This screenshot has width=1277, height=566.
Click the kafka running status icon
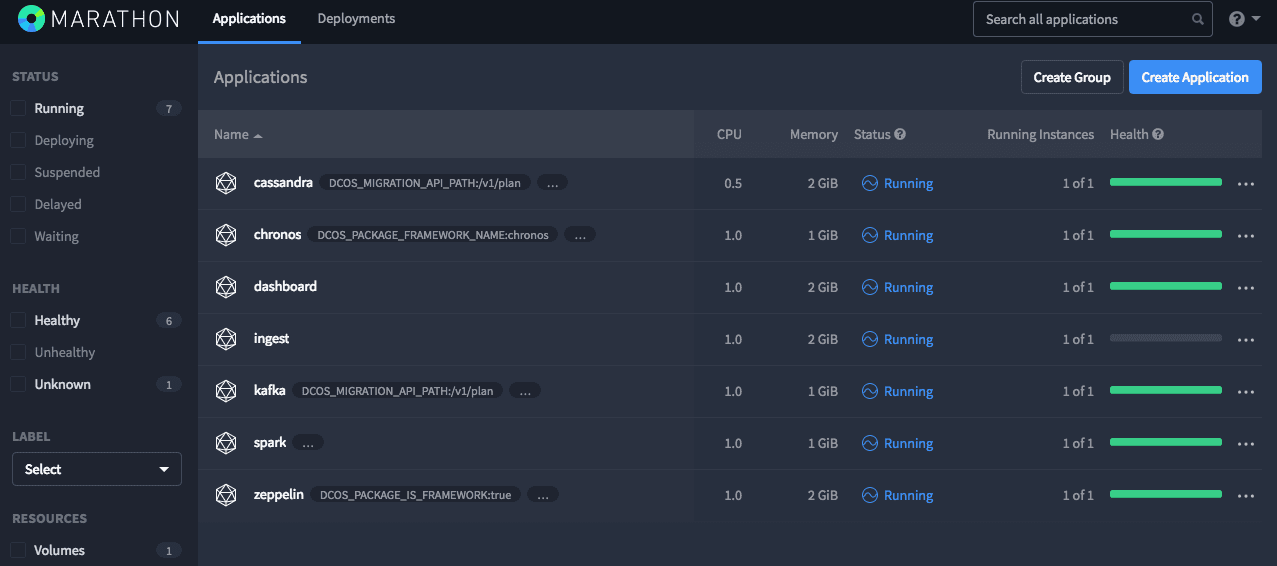[x=870, y=391]
